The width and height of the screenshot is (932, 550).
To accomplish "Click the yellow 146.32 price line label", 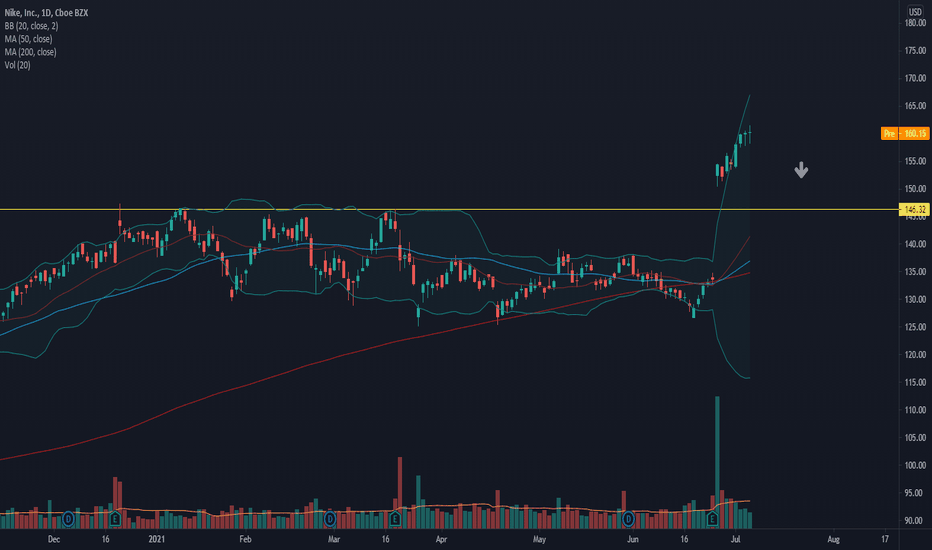I will click(914, 209).
